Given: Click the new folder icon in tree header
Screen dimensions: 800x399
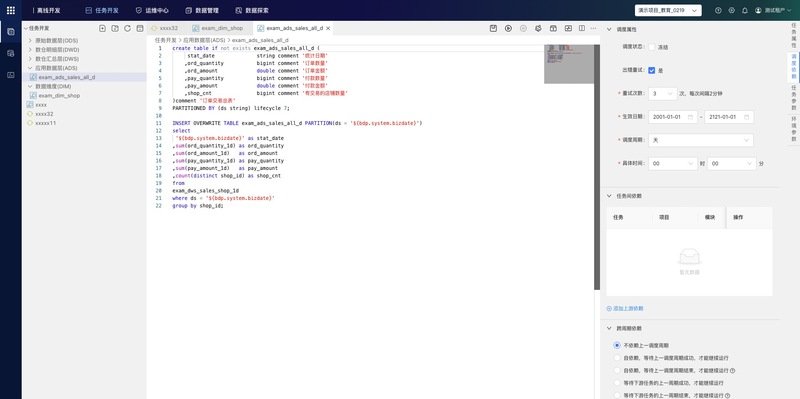Looking at the screenshot, I should pyautogui.click(x=115, y=29).
